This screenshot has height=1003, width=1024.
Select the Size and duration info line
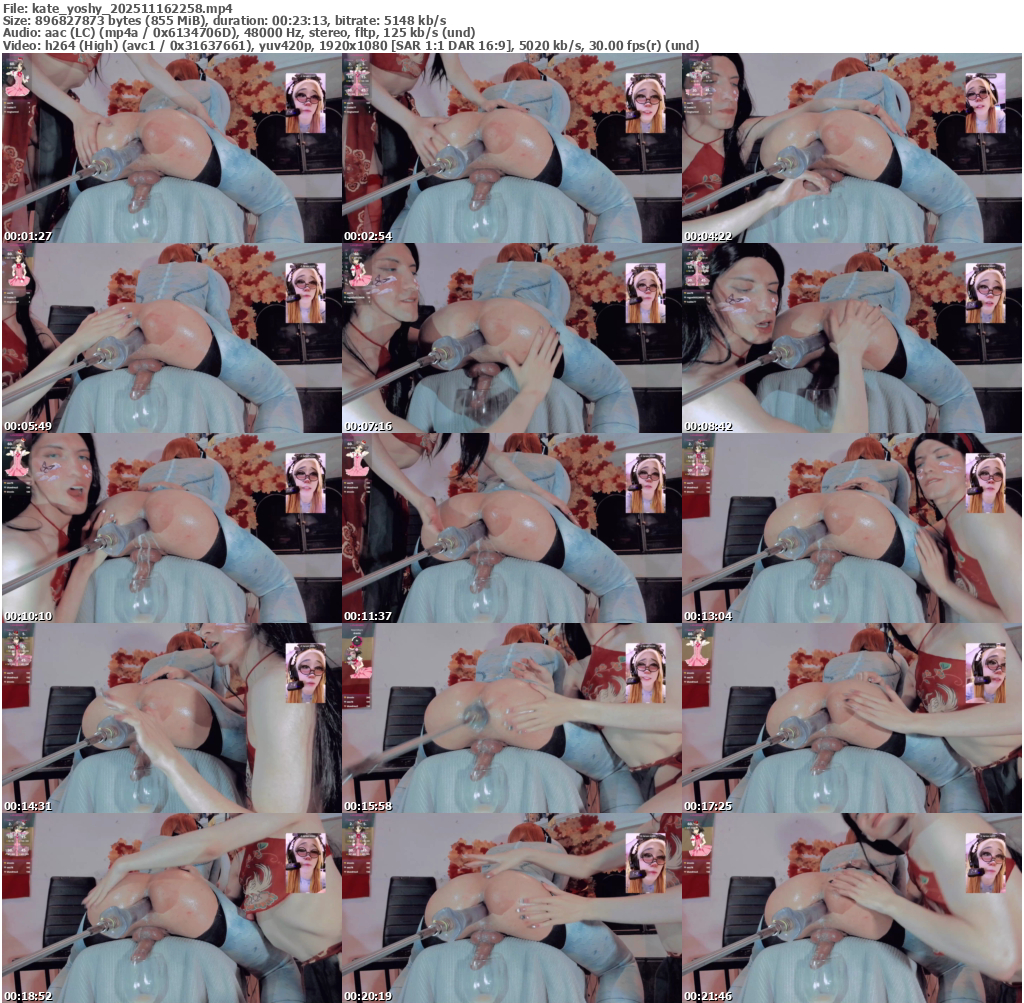point(224,20)
